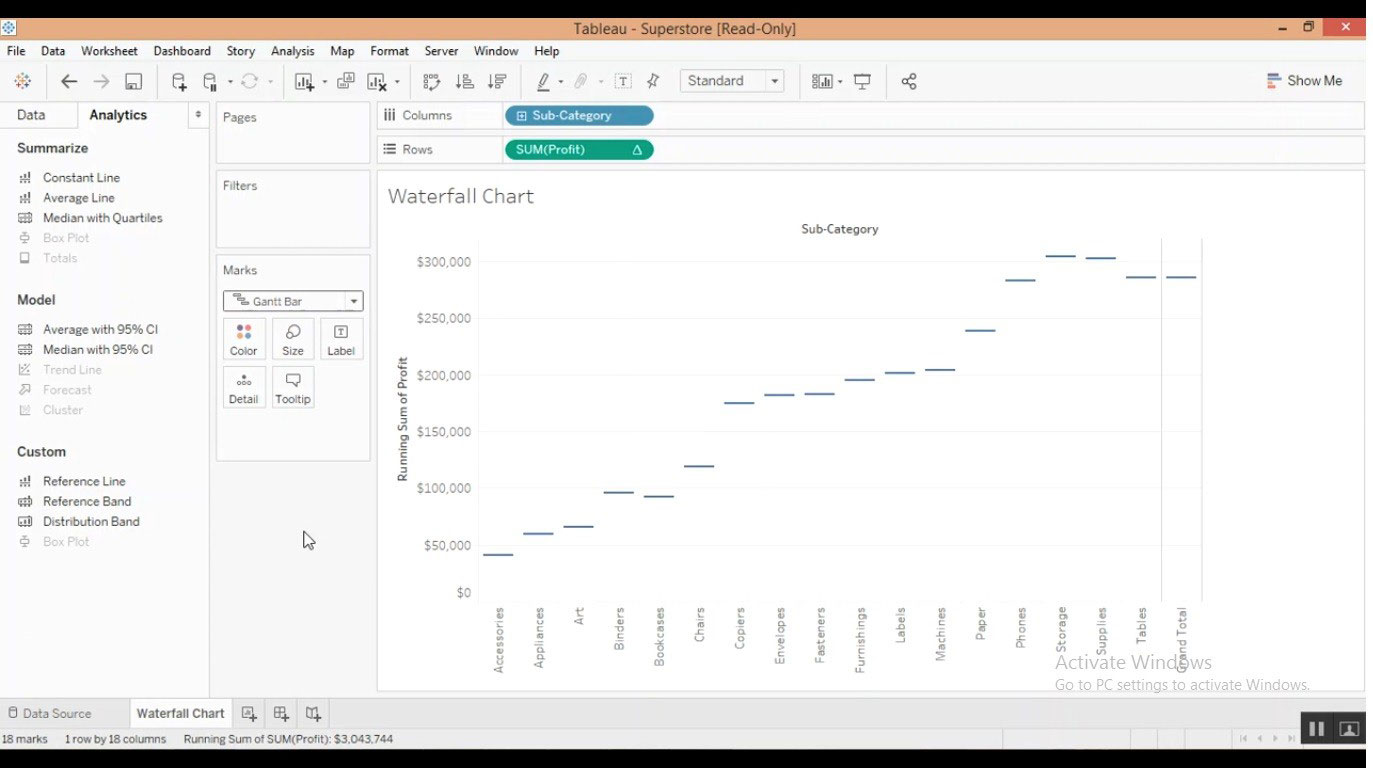The height and width of the screenshot is (775, 1373).
Task: Open the Format menu
Action: point(389,51)
